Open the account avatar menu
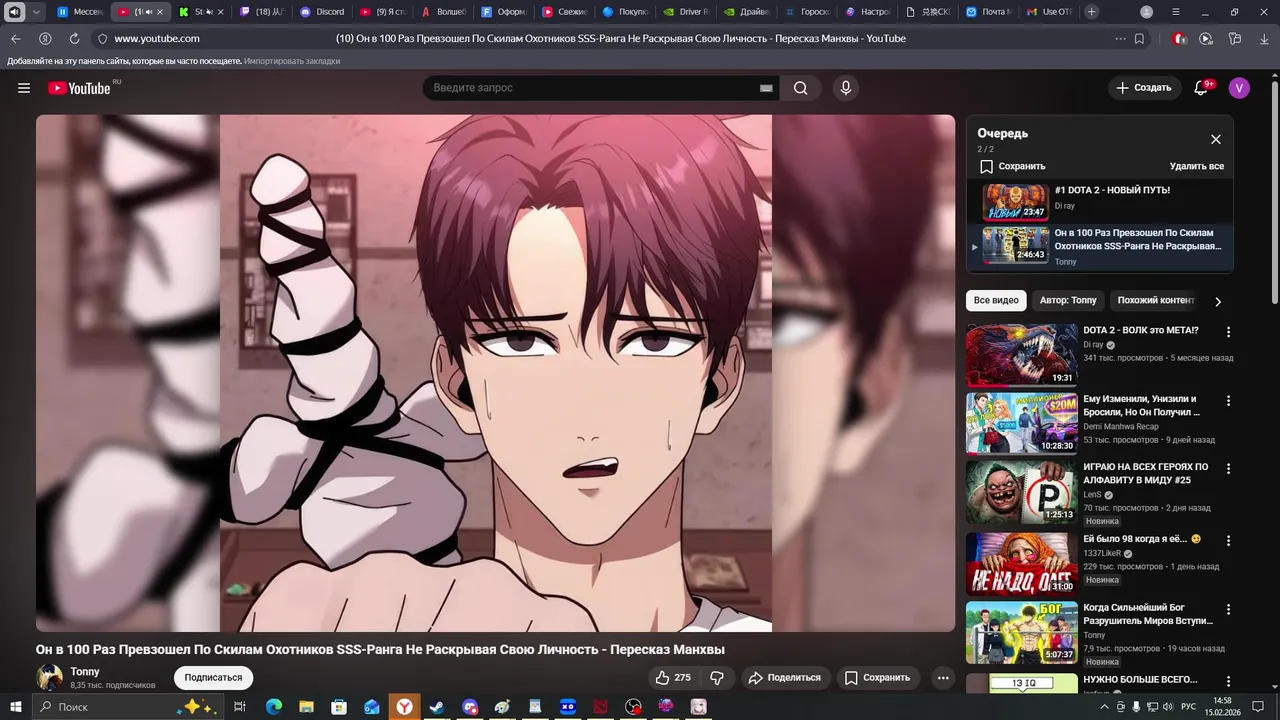 pos(1239,88)
